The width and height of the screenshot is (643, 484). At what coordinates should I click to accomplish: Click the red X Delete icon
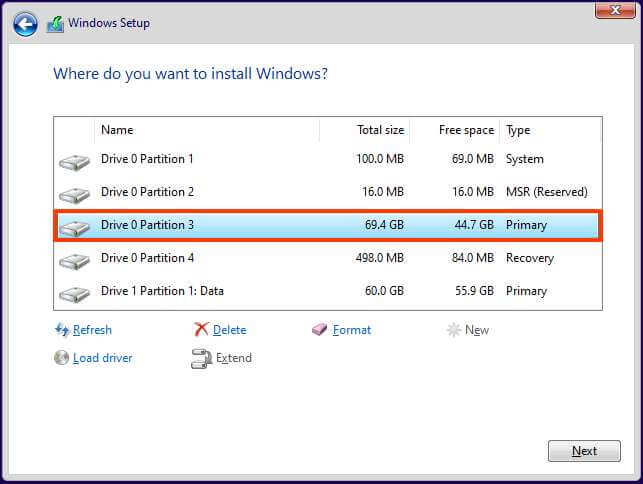[201, 330]
